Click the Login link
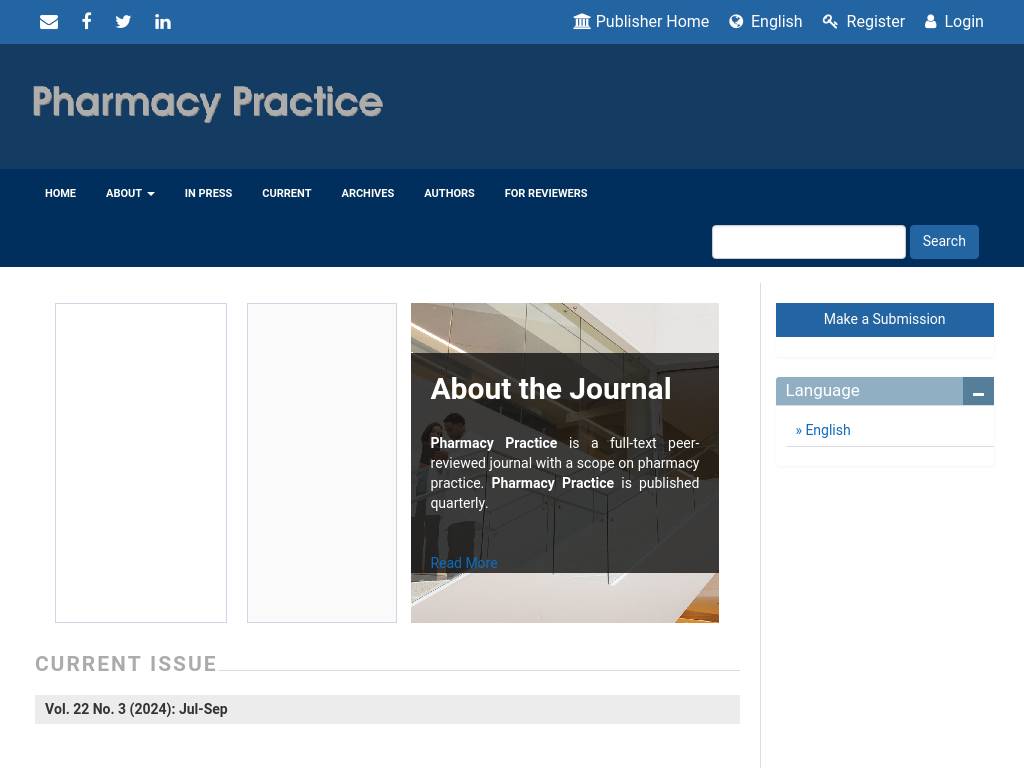The width and height of the screenshot is (1024, 768). (954, 22)
